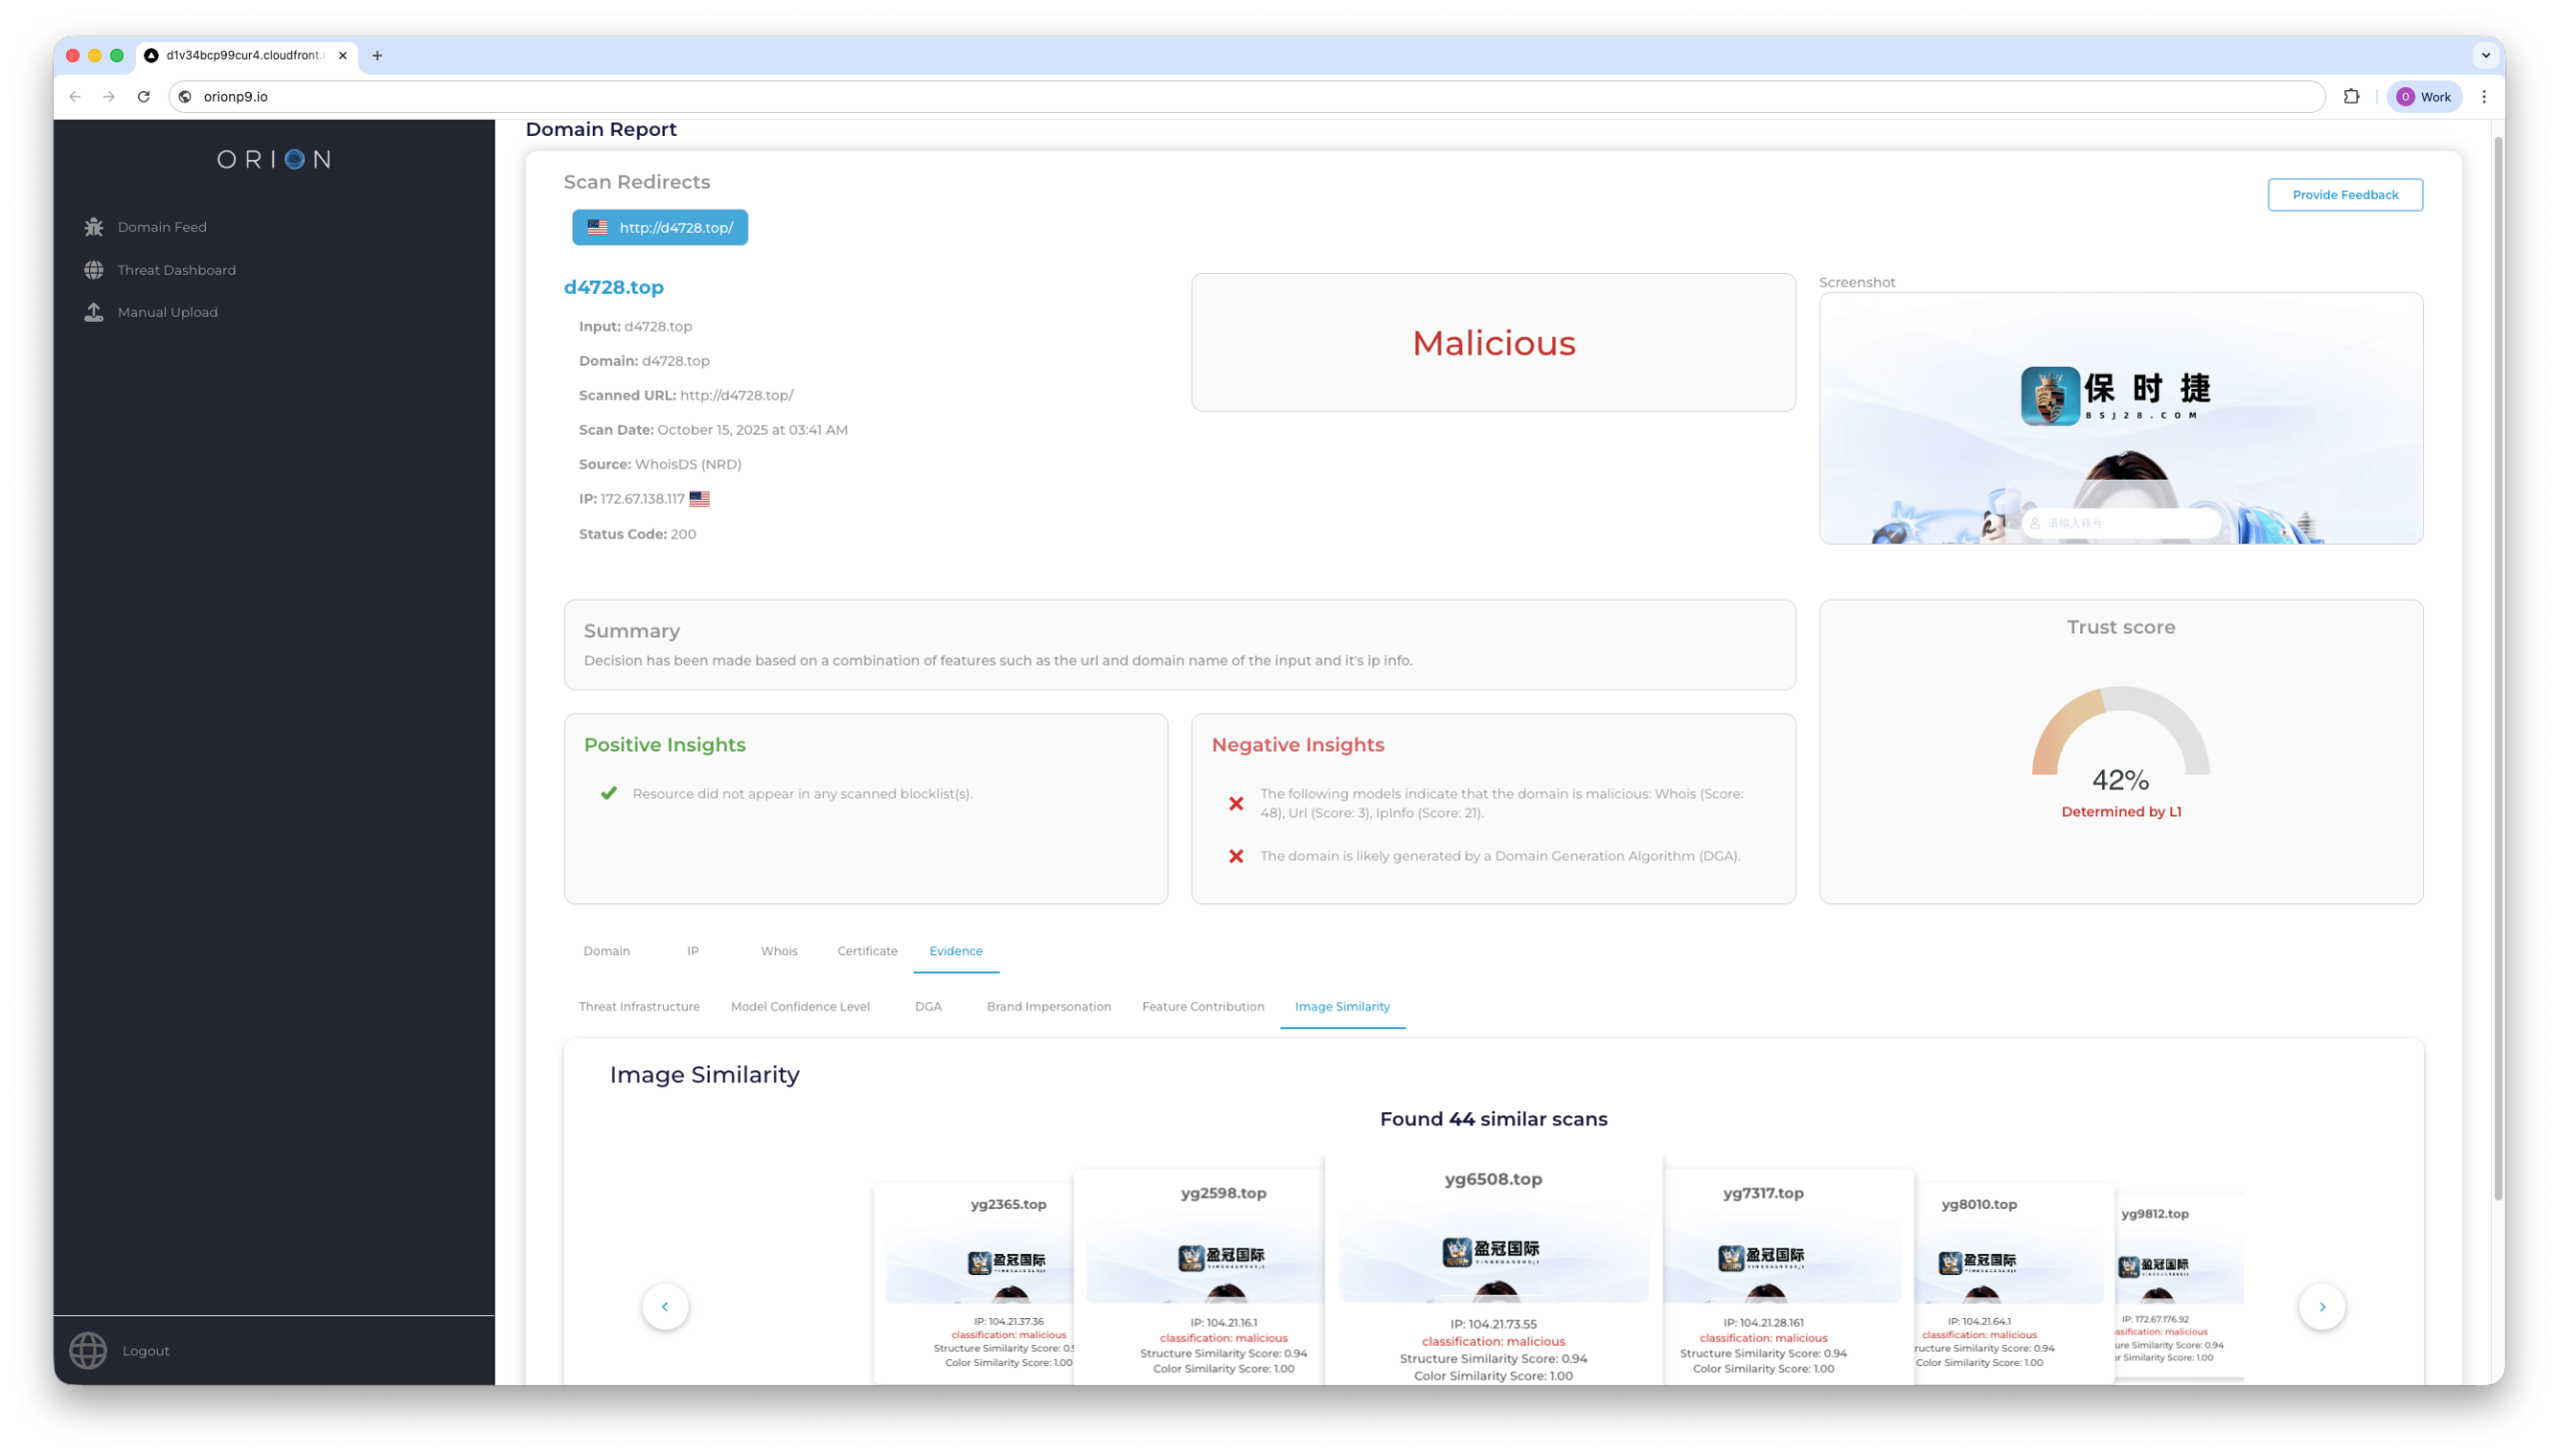Open a new browser tab

point(377,56)
